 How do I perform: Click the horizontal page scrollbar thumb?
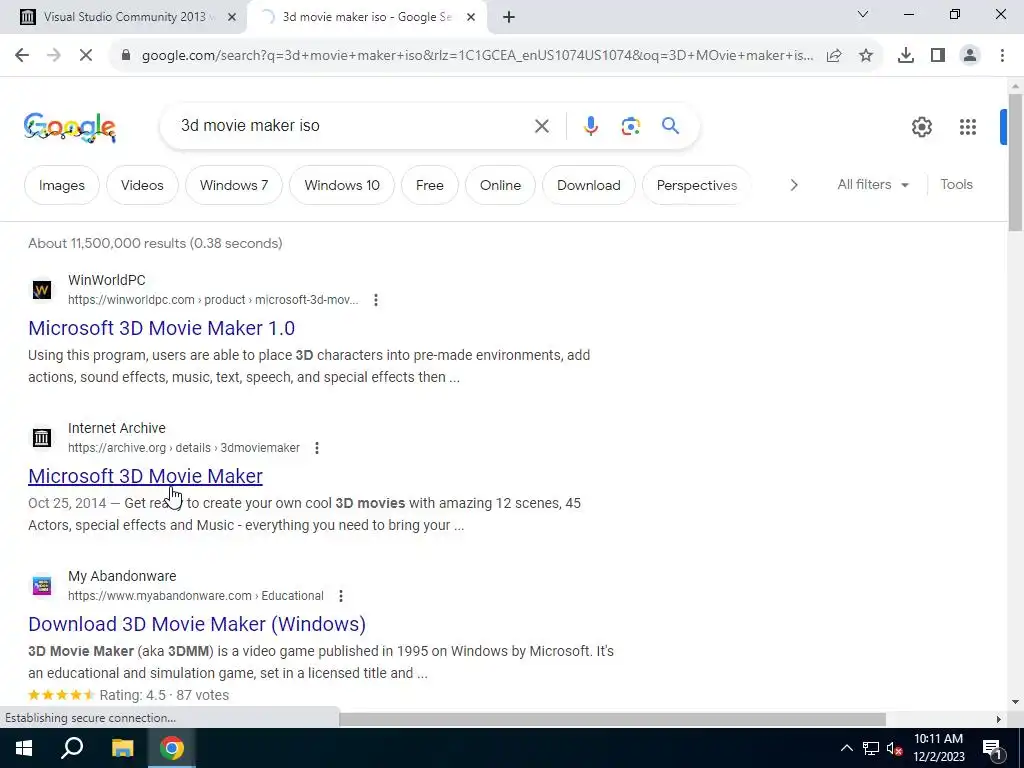pos(612,719)
